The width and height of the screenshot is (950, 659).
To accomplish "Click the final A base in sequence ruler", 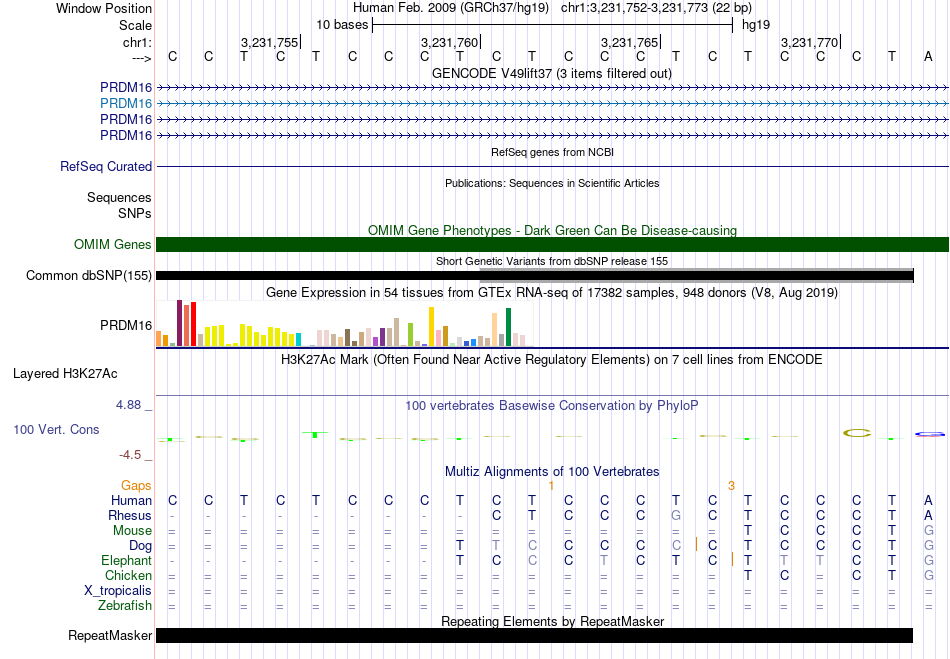I will click(x=928, y=56).
